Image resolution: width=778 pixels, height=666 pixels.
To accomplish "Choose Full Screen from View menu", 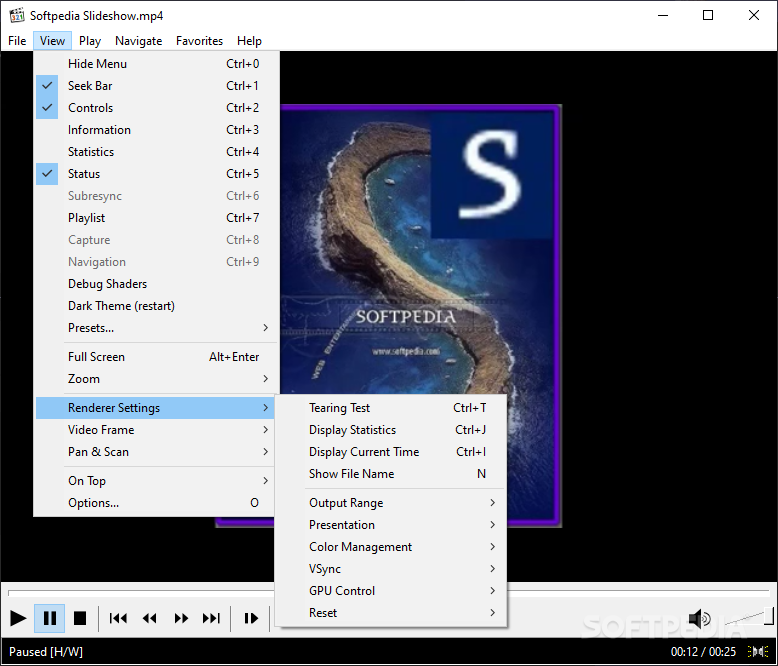I will coord(154,357).
